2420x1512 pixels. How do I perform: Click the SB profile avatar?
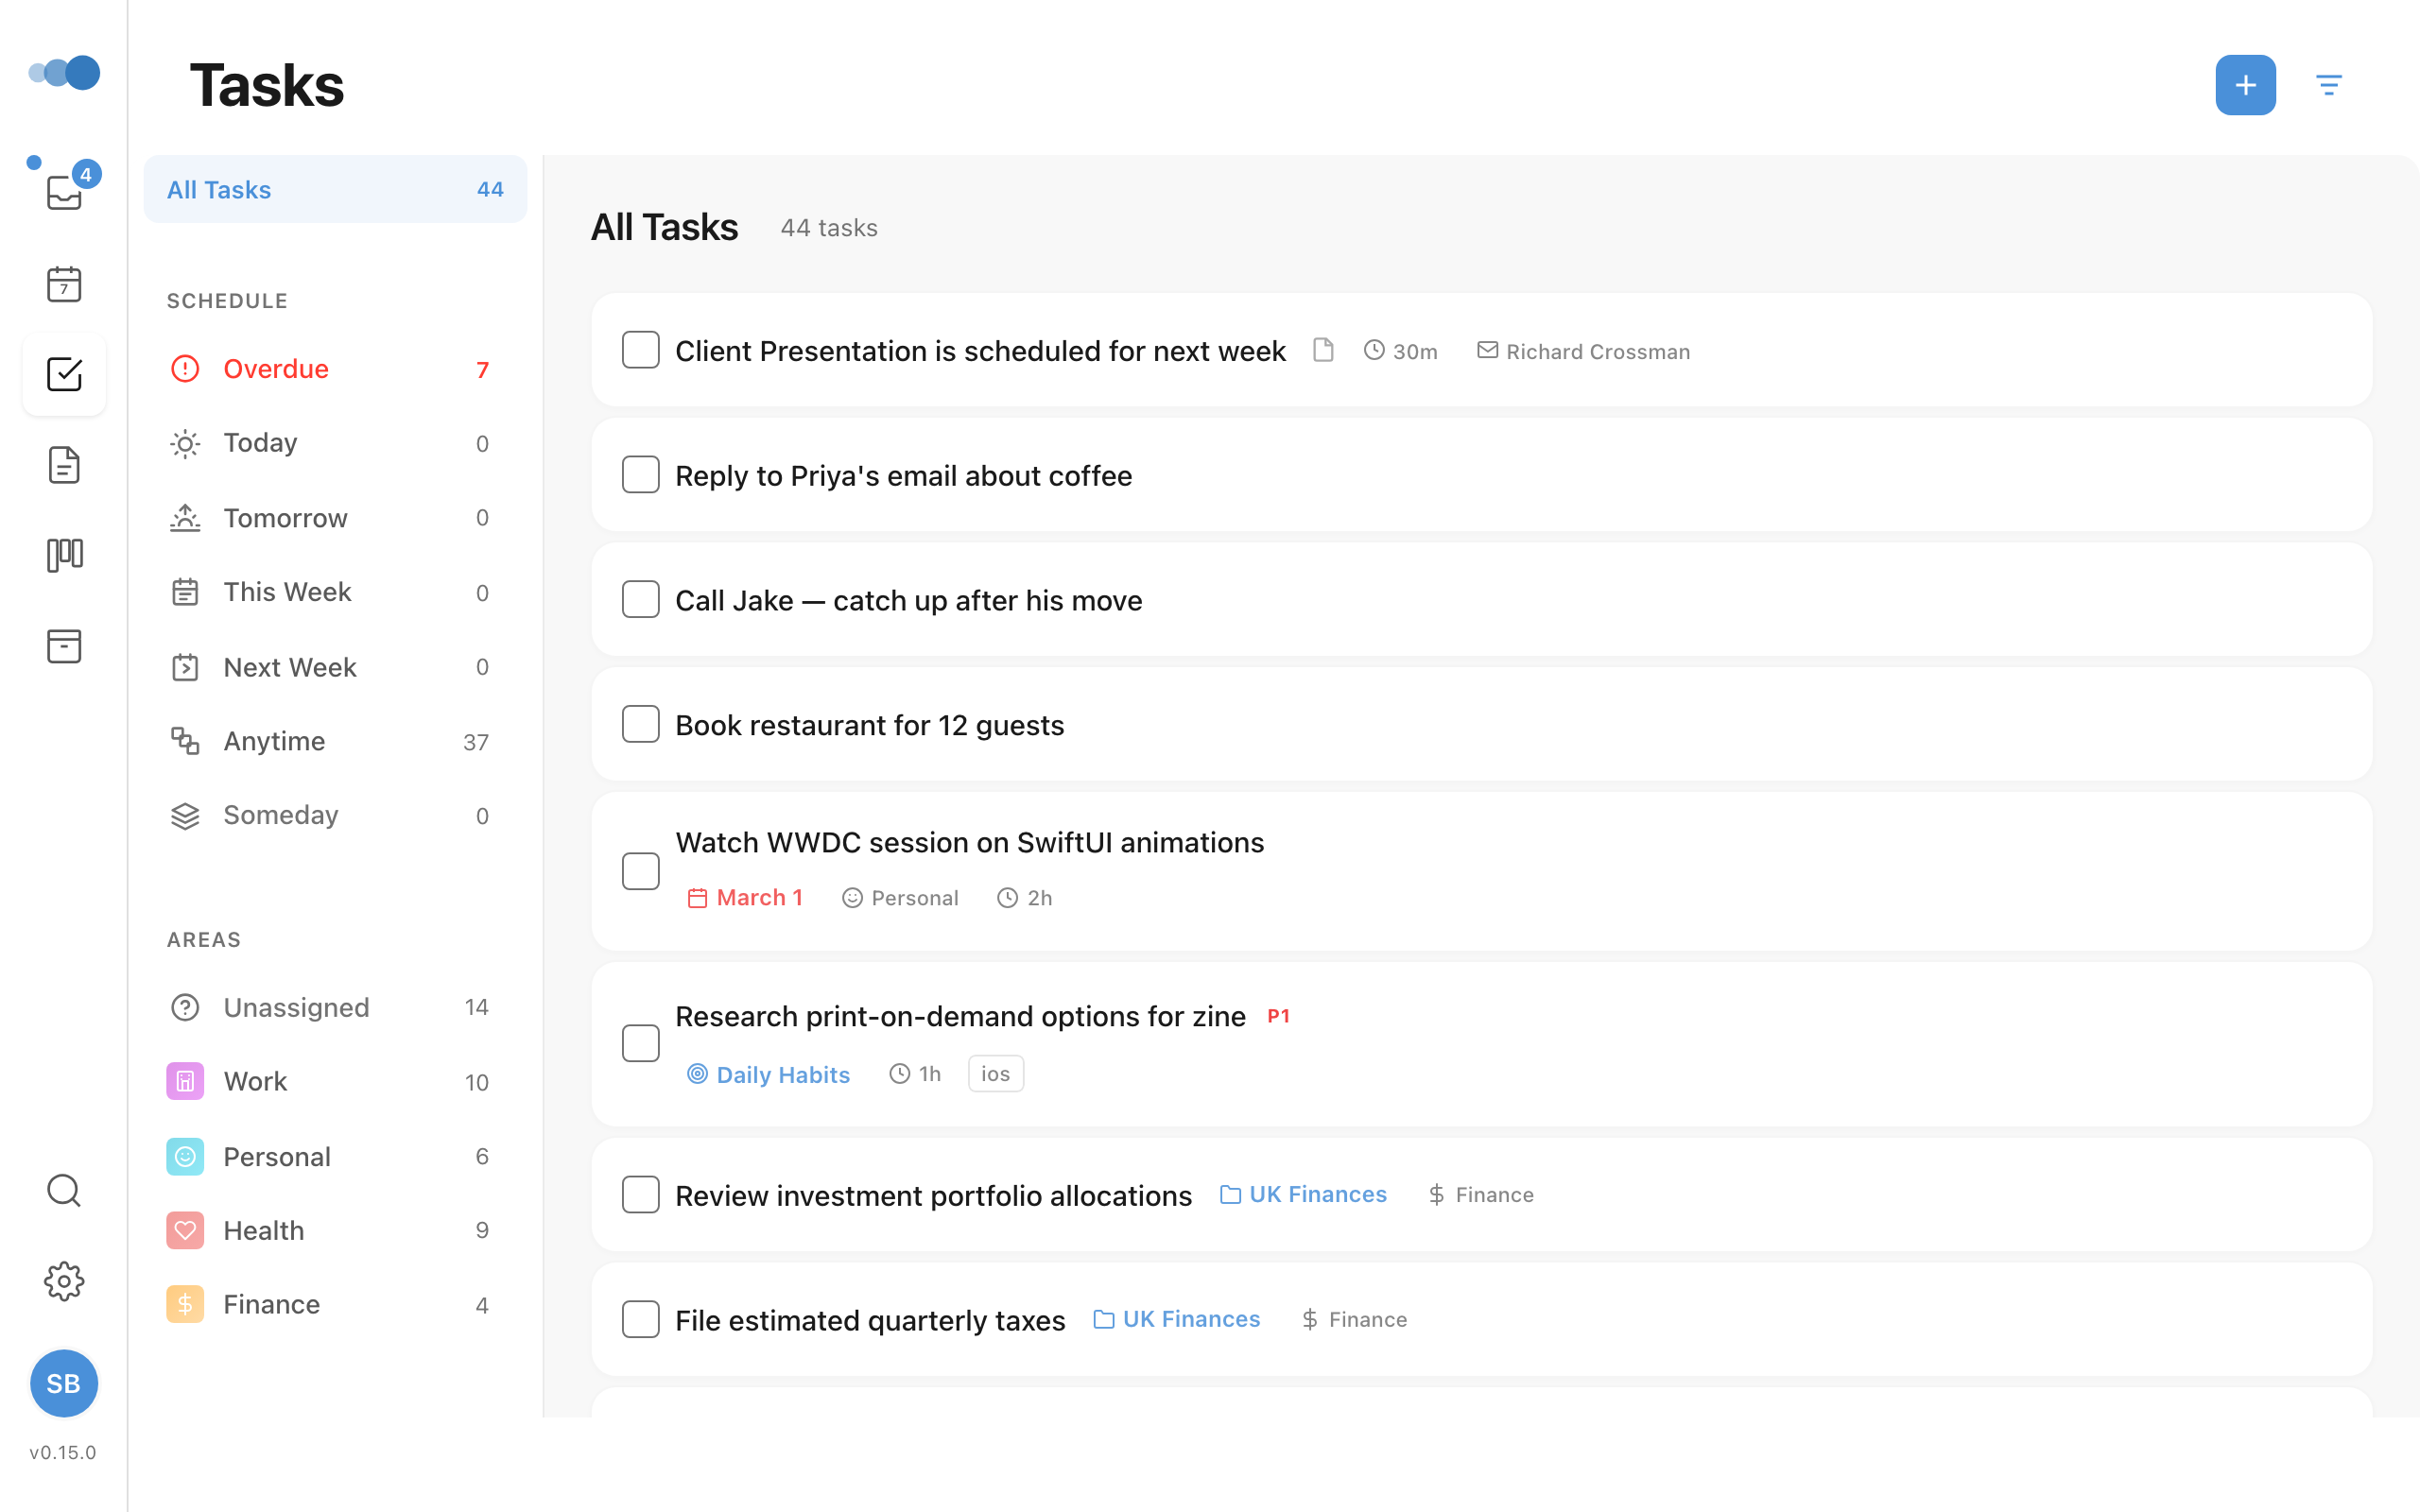[64, 1384]
